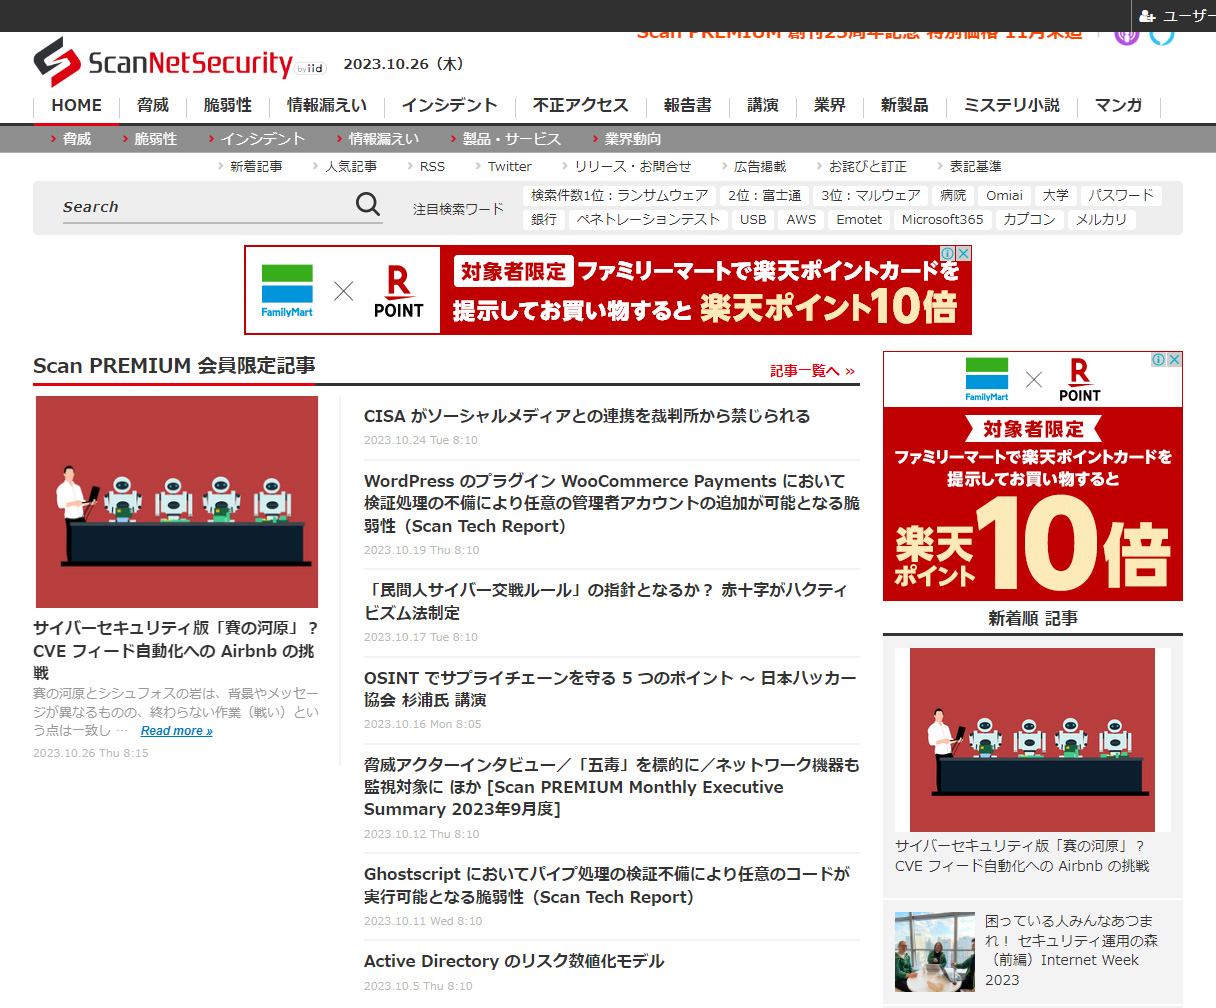Click the Search input field
Viewport: 1216px width, 1008px height.
180,206
